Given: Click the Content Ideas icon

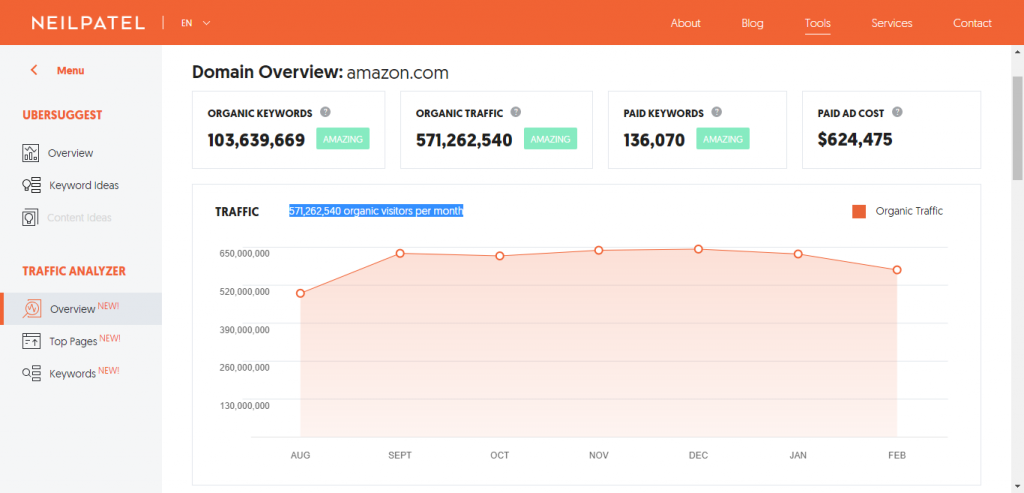Looking at the screenshot, I should pos(30,218).
